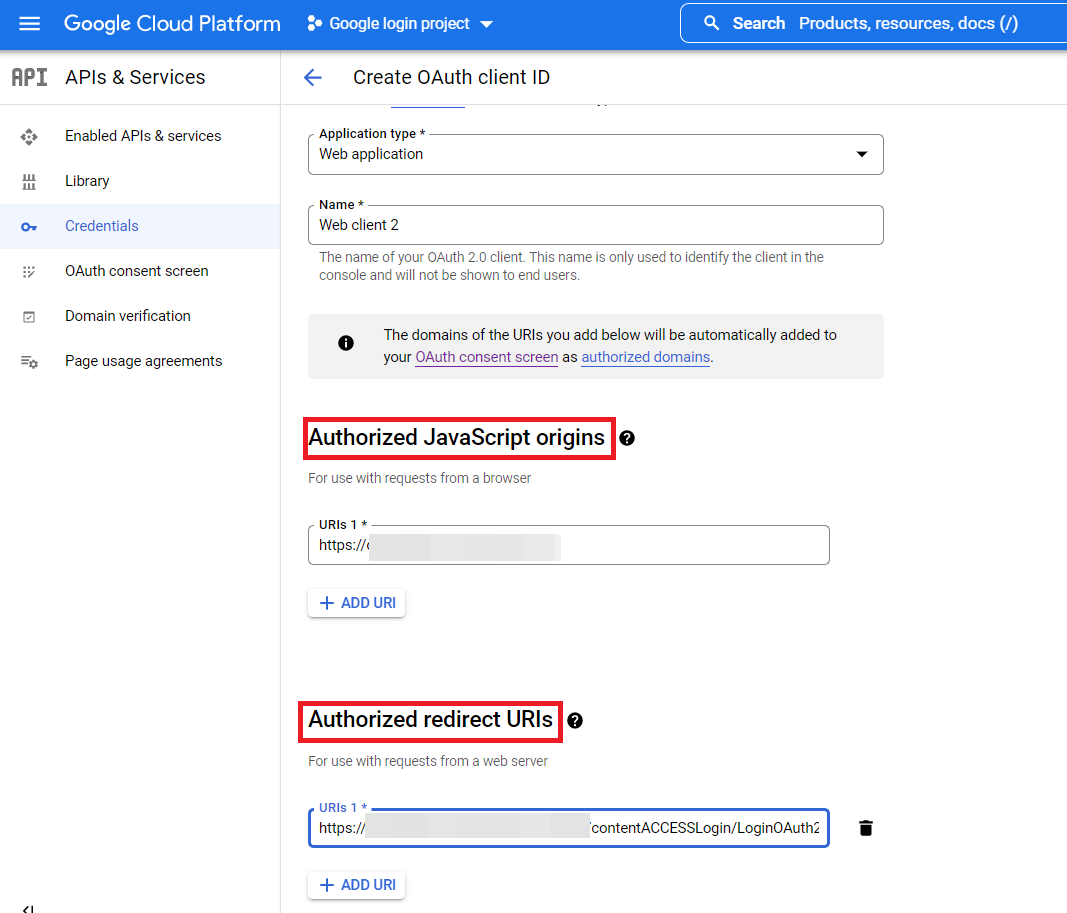Screen dimensions: 1067x913
Task: Add URI under Authorized JavaScript origins
Action: [x=357, y=603]
